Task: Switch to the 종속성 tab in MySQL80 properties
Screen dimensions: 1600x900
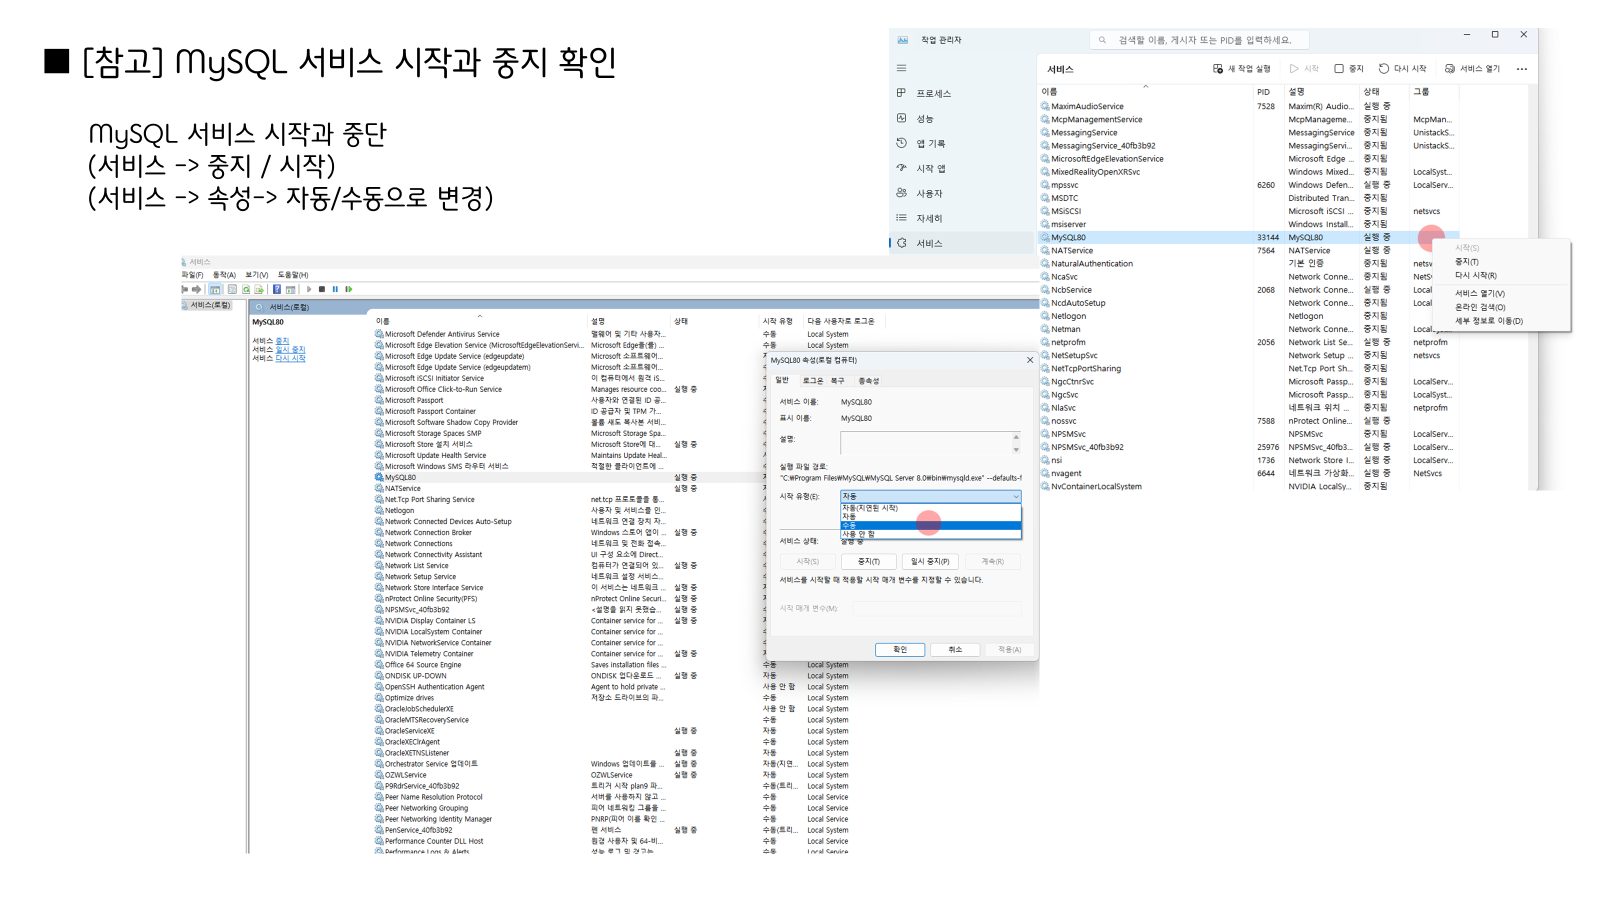Action: tap(868, 380)
